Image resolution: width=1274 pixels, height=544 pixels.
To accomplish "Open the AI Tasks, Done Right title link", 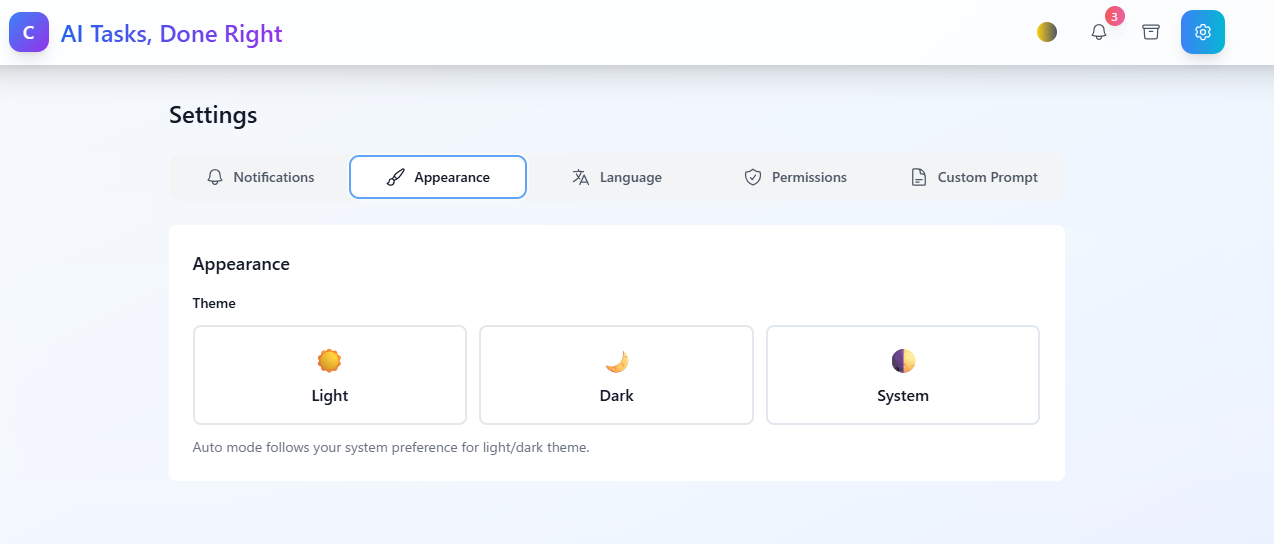I will (x=172, y=33).
